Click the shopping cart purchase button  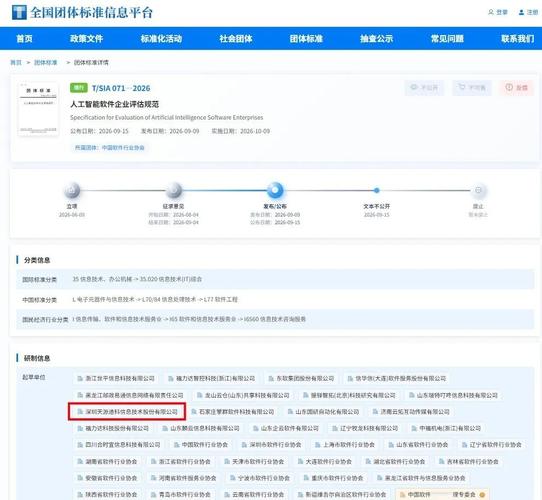pyautogui.click(x=472, y=87)
